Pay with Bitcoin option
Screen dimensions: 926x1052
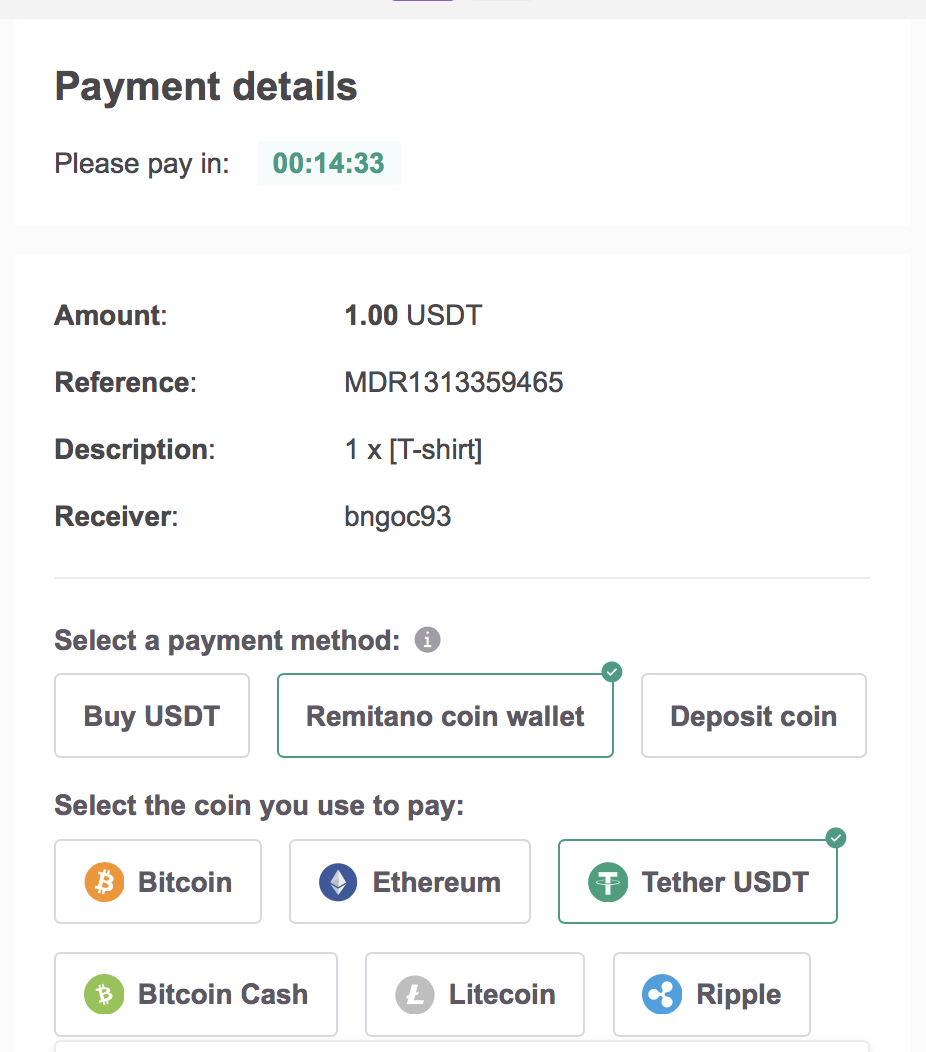pos(158,882)
